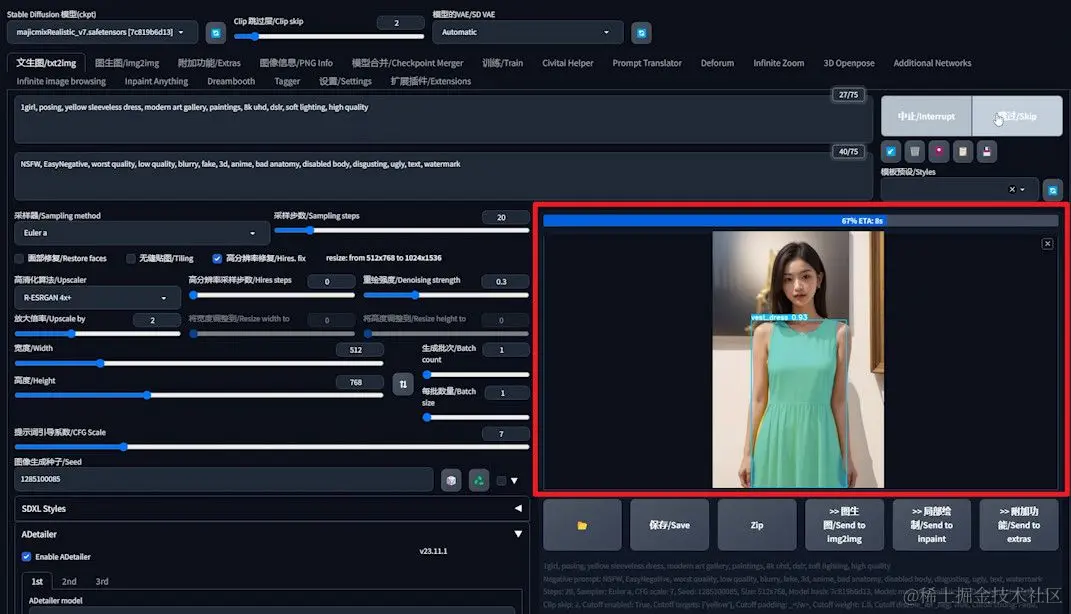The height and width of the screenshot is (614, 1071).
Task: Open Checkpoint Merger tab
Action: pos(407,63)
